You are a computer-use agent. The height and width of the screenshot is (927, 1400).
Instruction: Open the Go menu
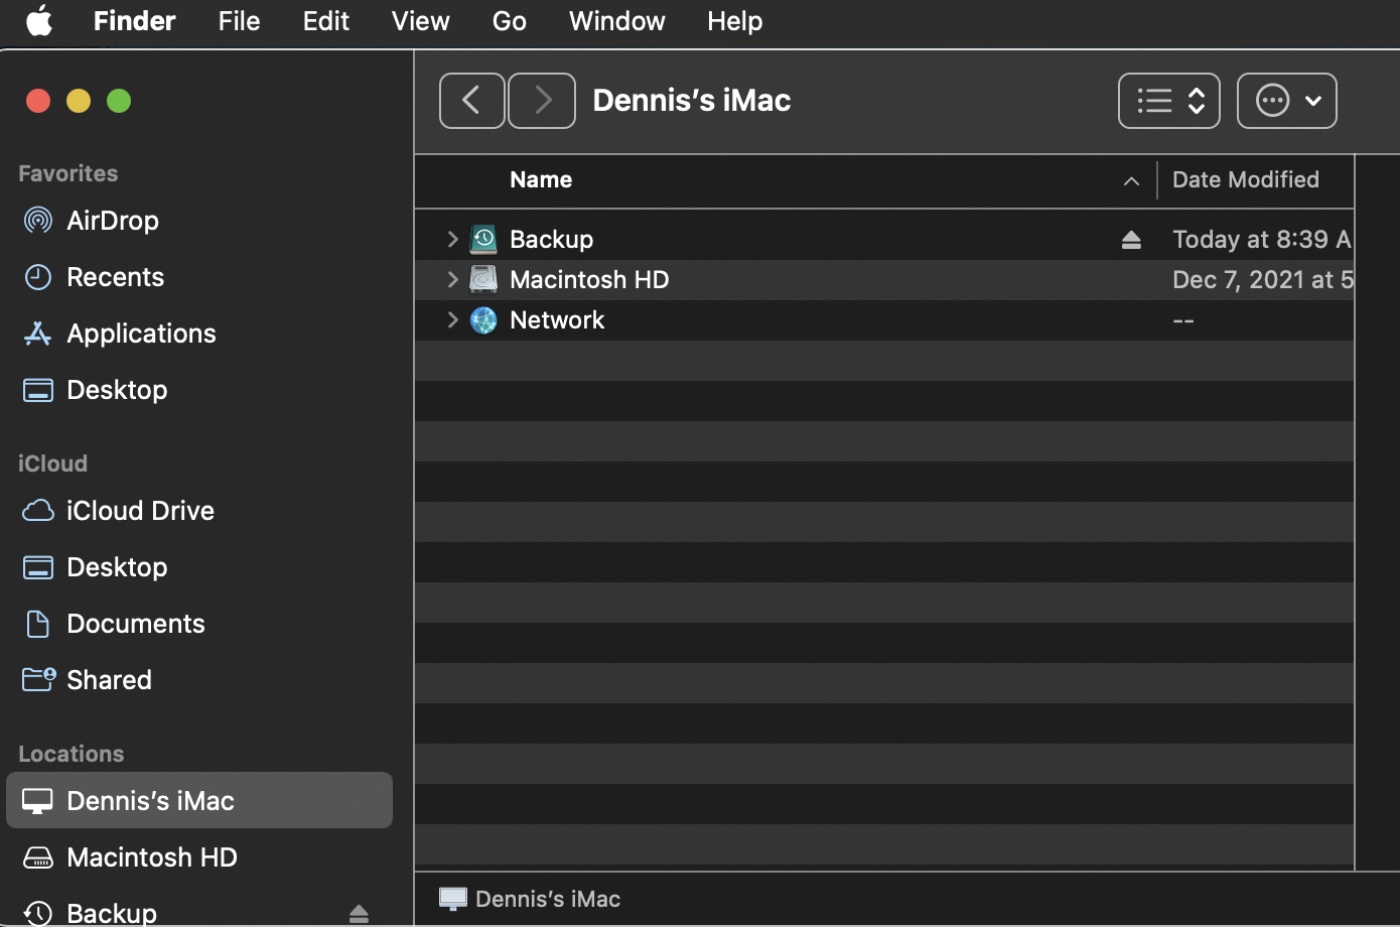509,21
